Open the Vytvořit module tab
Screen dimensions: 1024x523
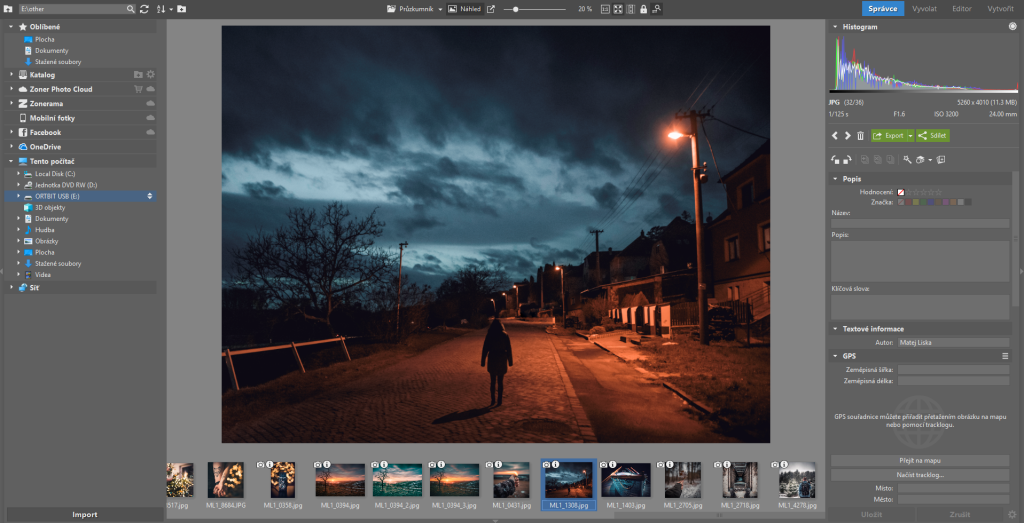pos(1000,9)
